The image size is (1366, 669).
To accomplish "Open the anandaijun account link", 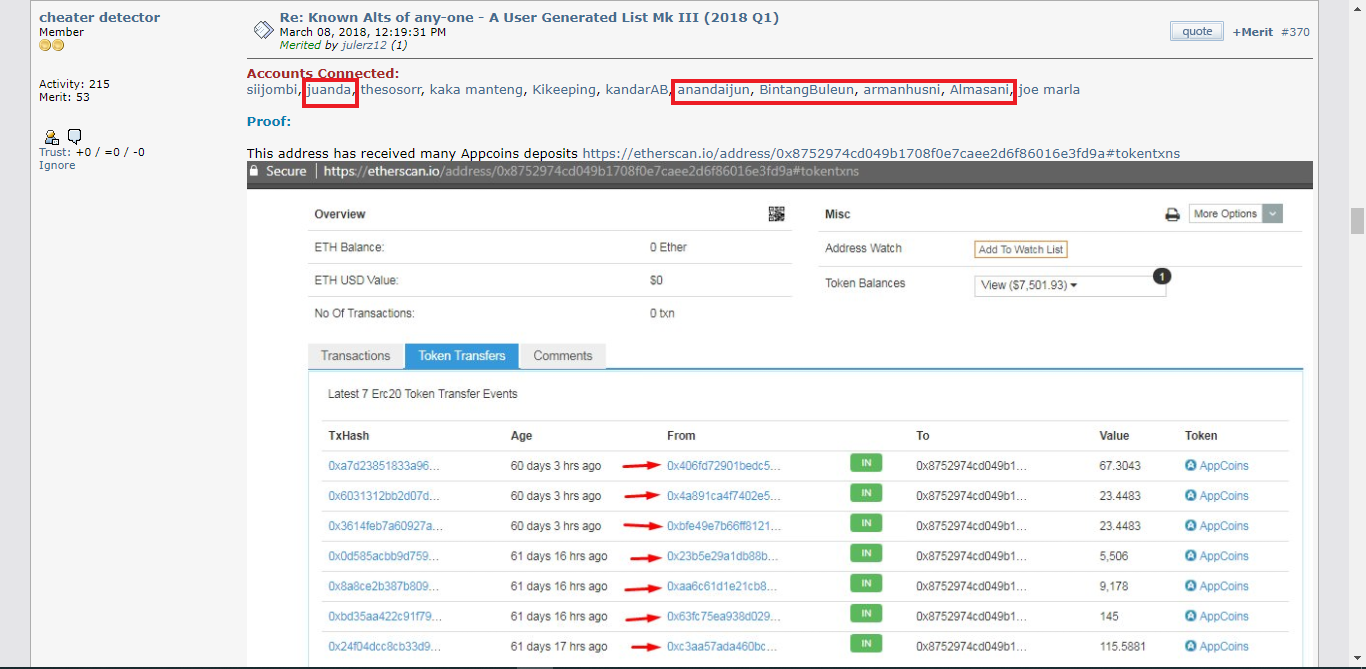I will (x=714, y=90).
